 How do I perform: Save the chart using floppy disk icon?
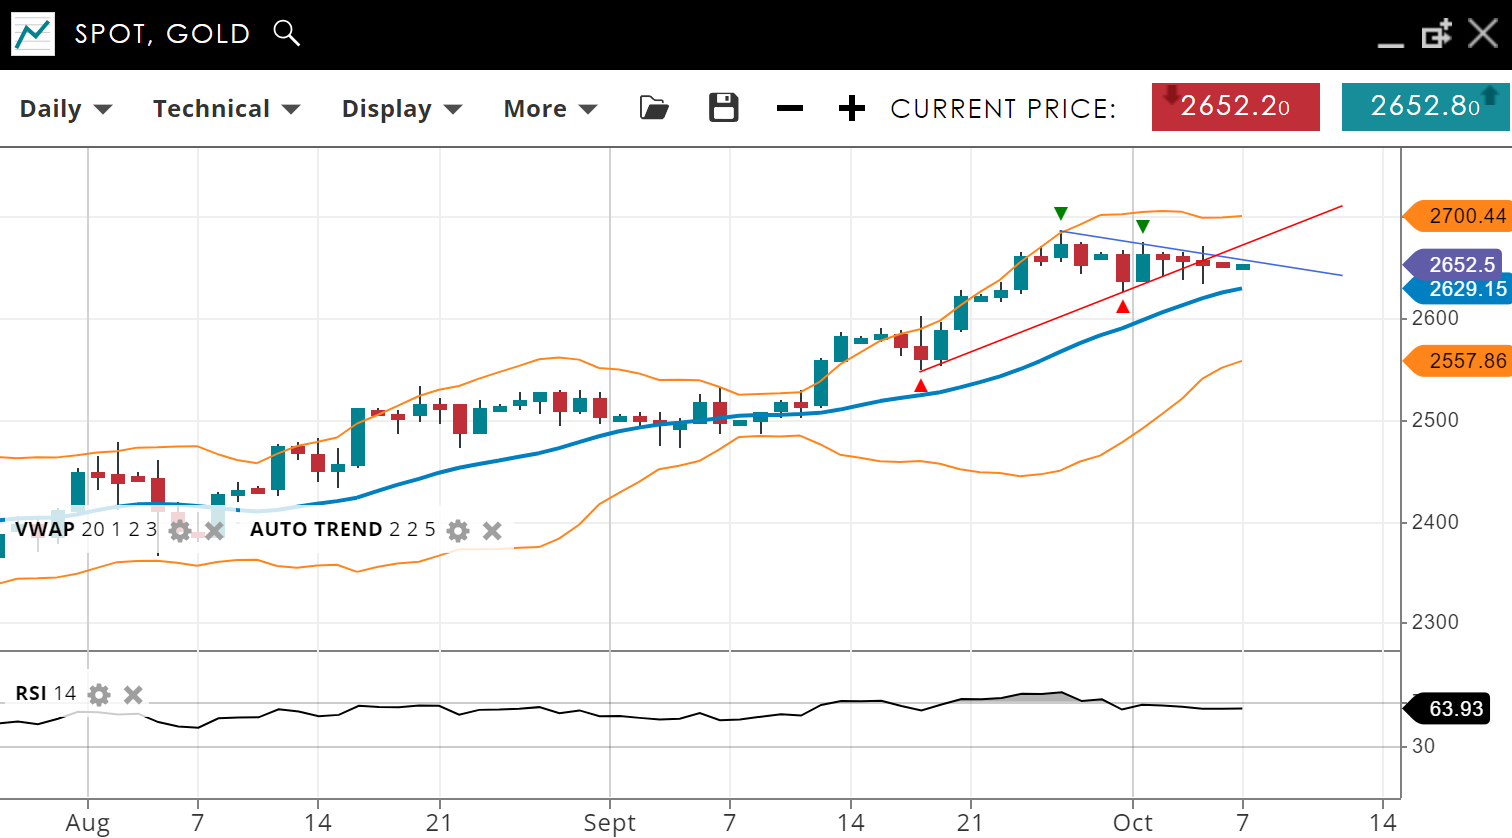[x=723, y=108]
